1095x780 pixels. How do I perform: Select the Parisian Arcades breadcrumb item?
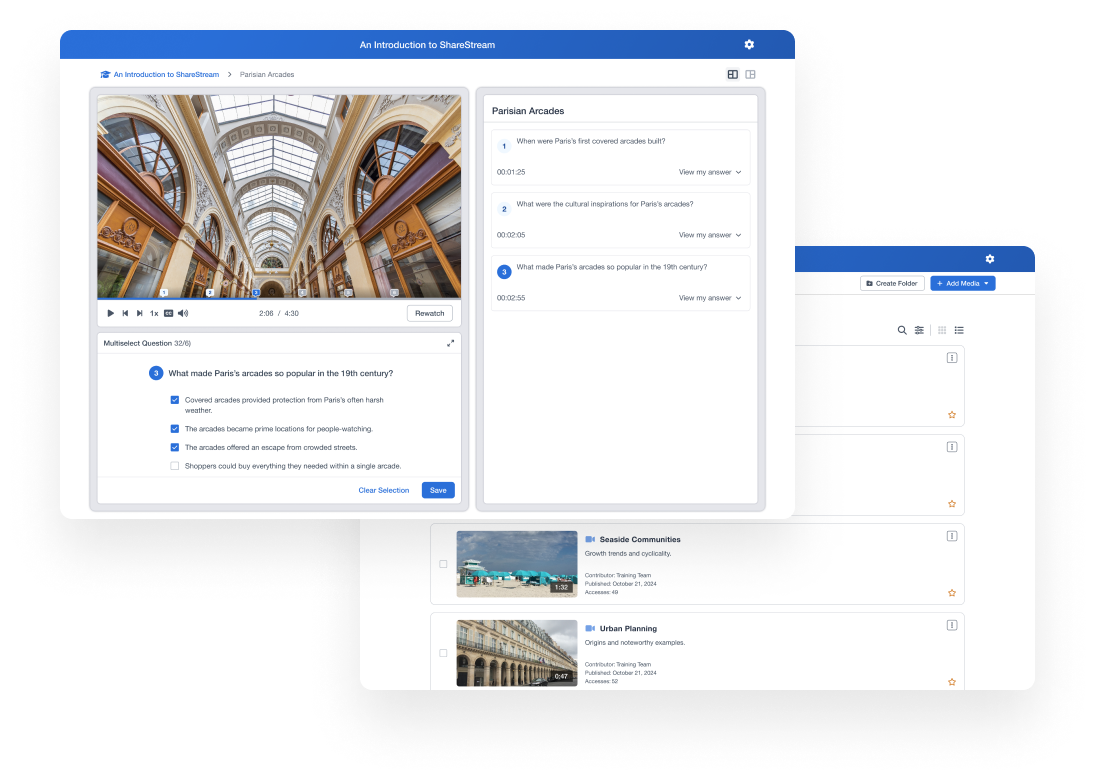266,74
